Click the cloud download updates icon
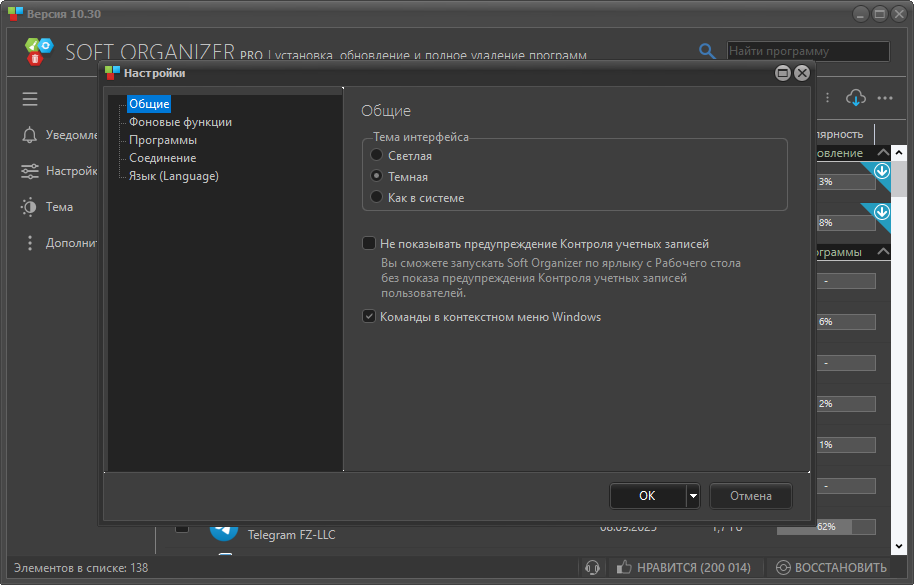 [x=856, y=98]
